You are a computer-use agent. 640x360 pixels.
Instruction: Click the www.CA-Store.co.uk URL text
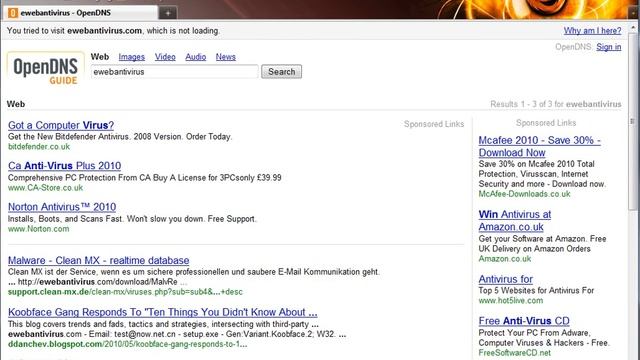pos(45,188)
